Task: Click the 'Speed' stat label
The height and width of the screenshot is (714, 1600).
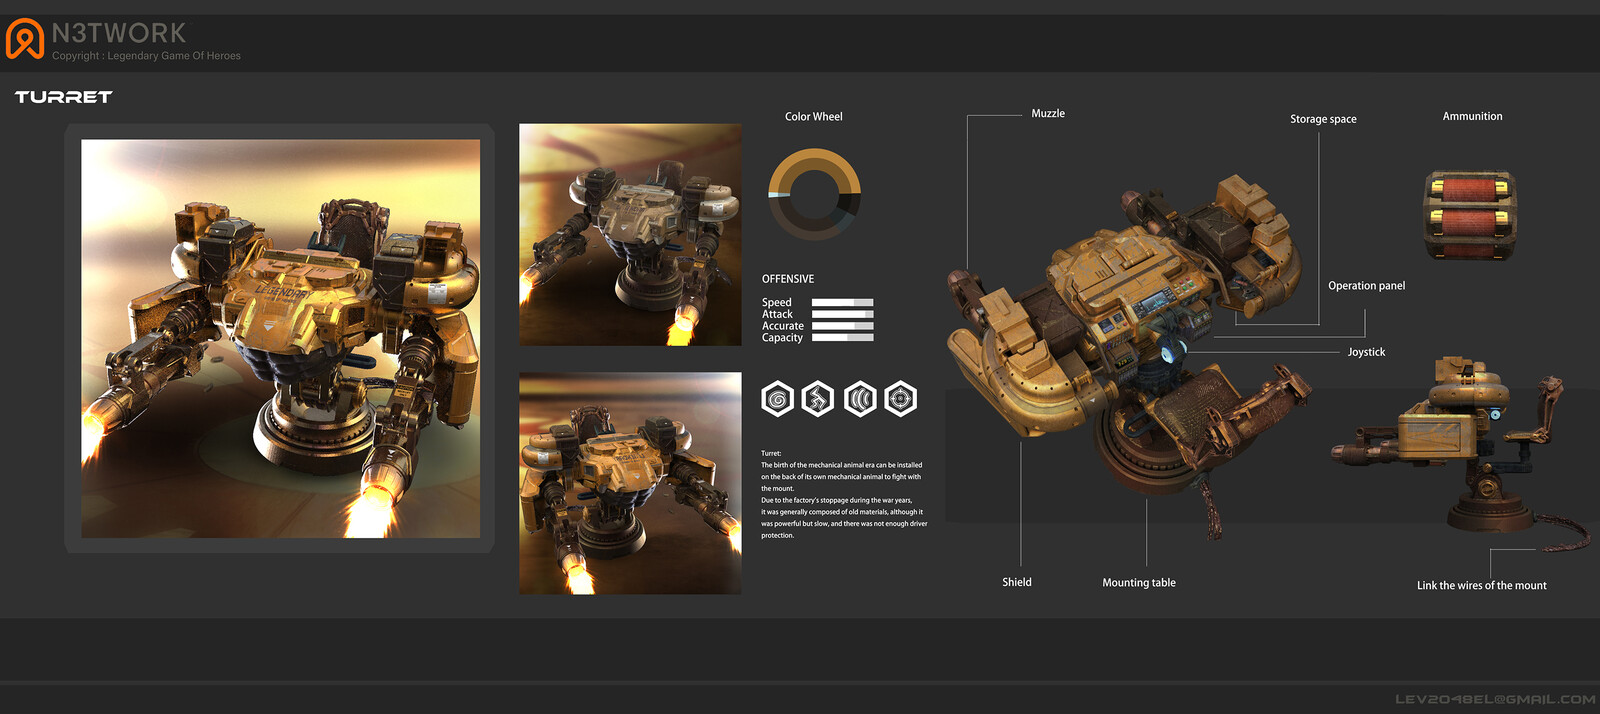Action: coord(776,302)
